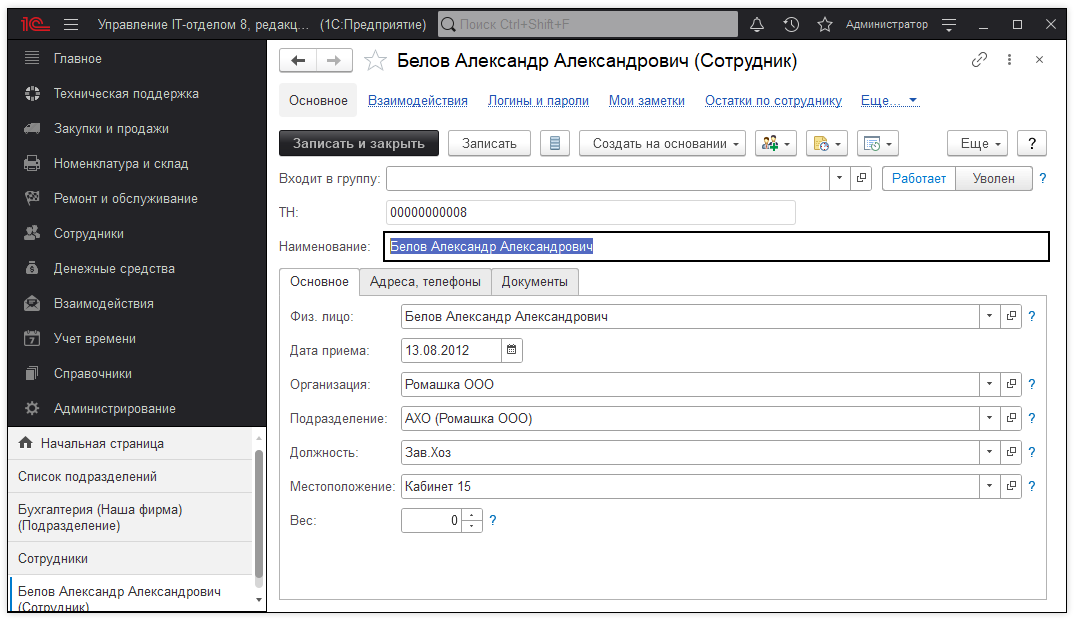
Task: Go back using the left arrow
Action: click(x=297, y=61)
